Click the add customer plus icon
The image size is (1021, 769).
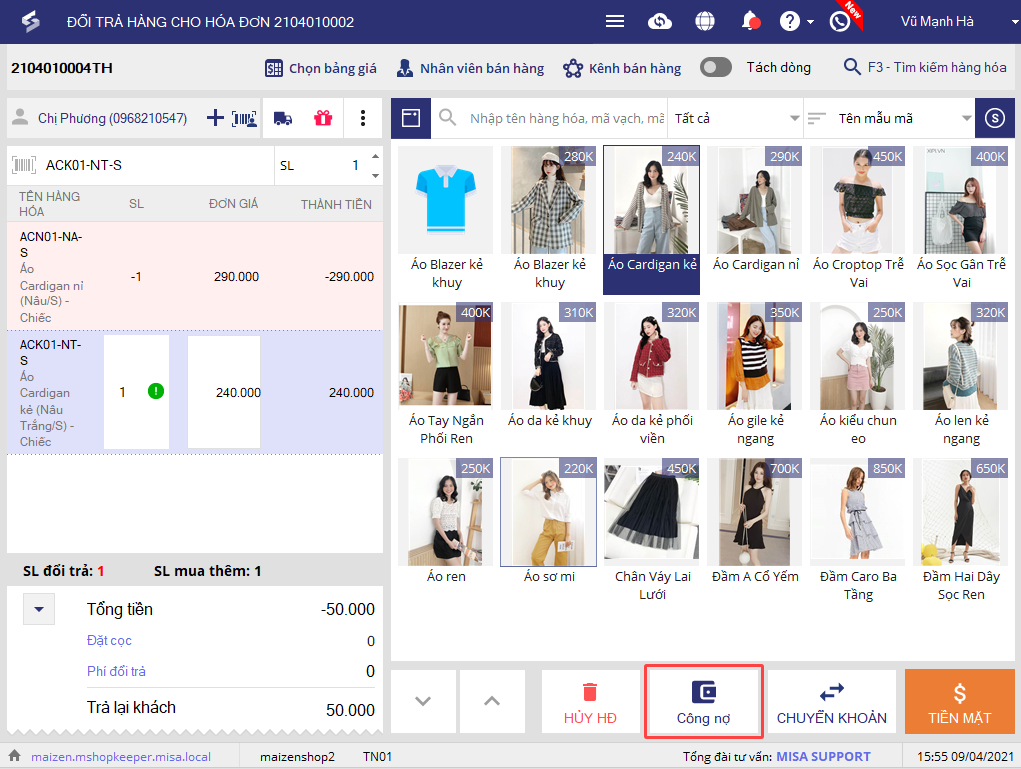click(215, 118)
